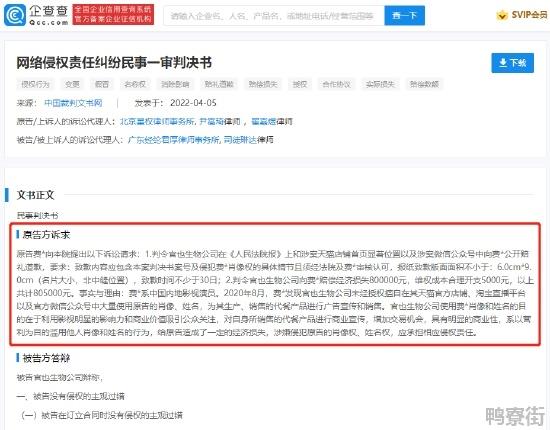
Task: Select the 名称权 tag
Action: coord(135,84)
